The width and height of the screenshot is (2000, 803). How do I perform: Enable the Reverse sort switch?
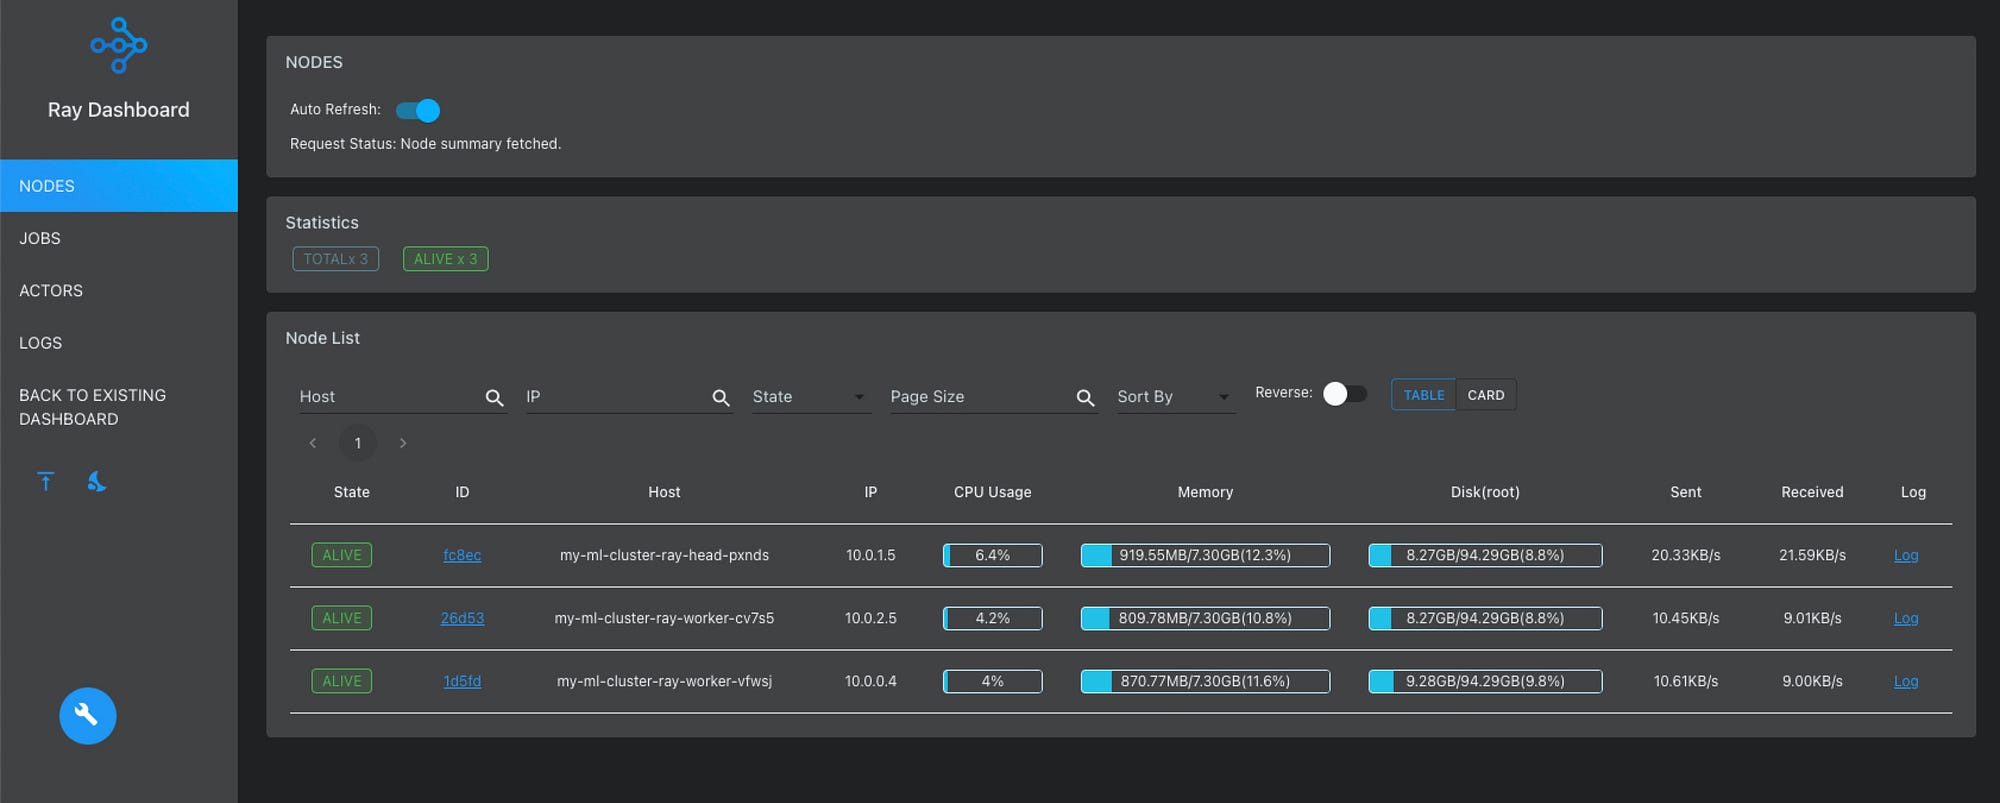click(x=1344, y=394)
